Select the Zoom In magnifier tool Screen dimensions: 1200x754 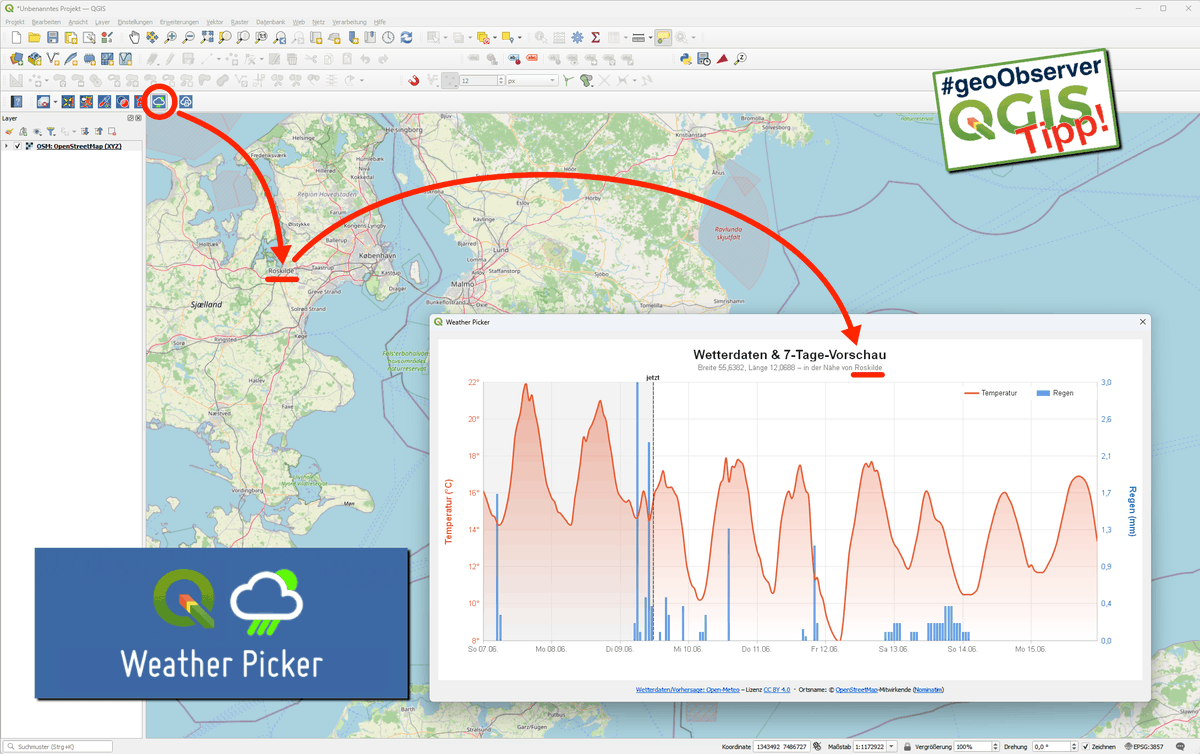tap(171, 37)
